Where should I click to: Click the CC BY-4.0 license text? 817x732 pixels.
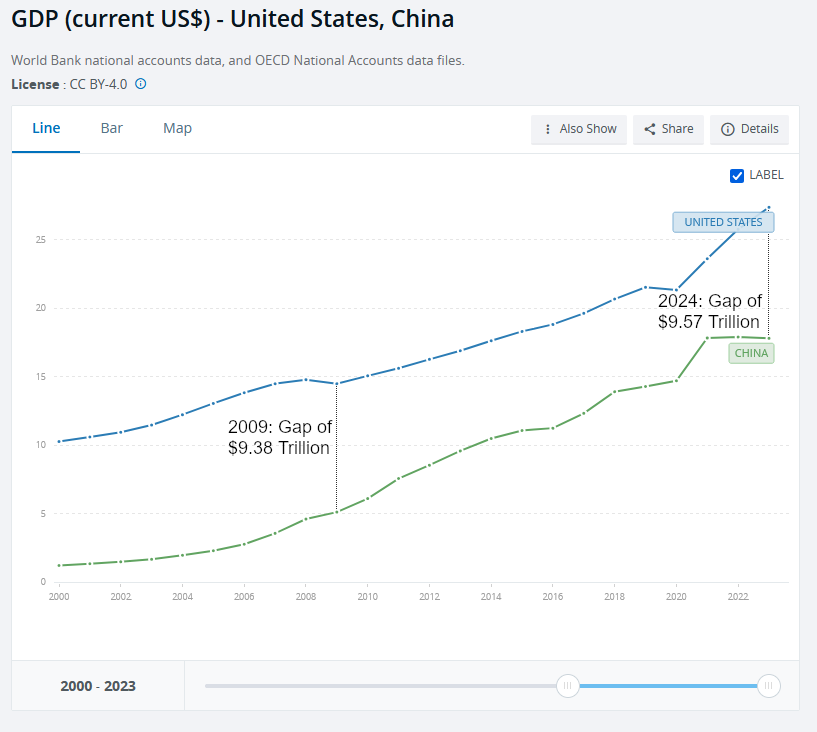[98, 84]
